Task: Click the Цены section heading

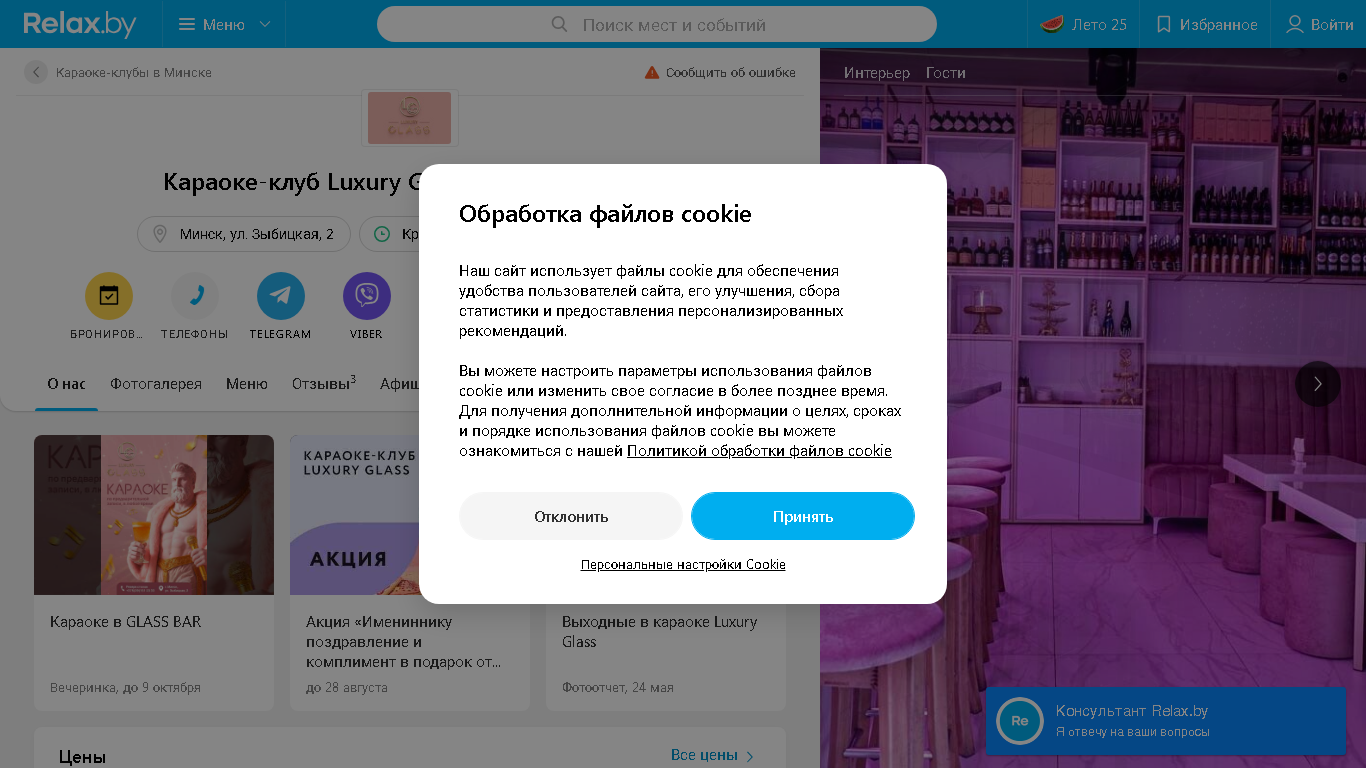Action: coord(82,757)
